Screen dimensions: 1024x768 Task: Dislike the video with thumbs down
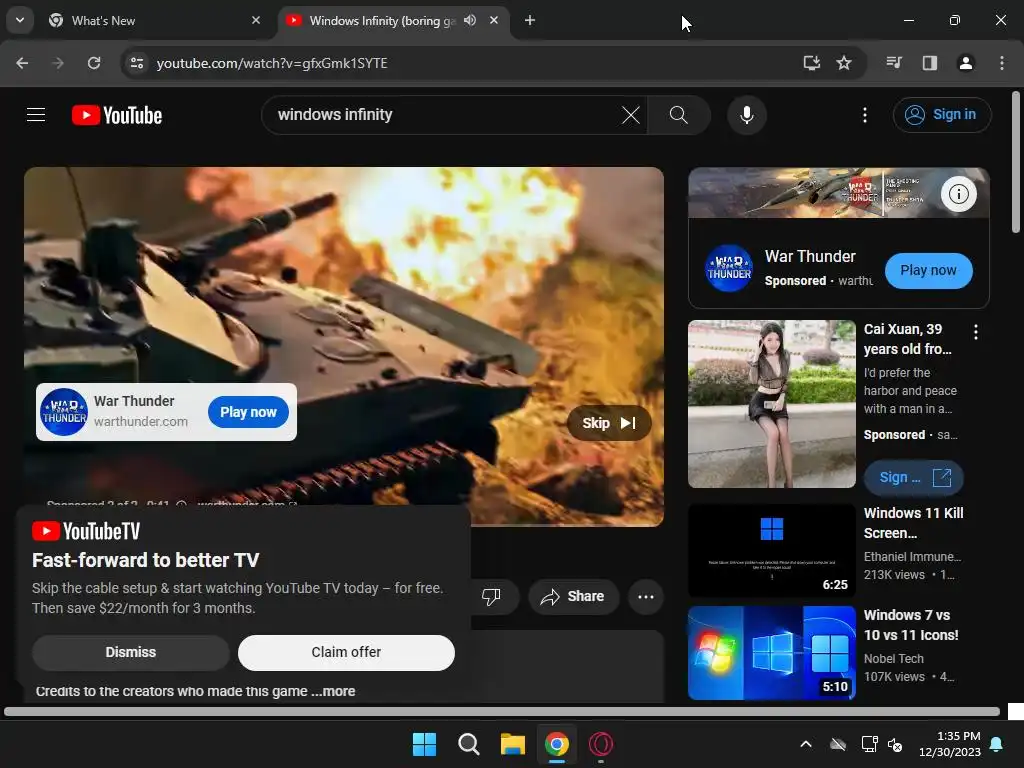[x=491, y=596]
